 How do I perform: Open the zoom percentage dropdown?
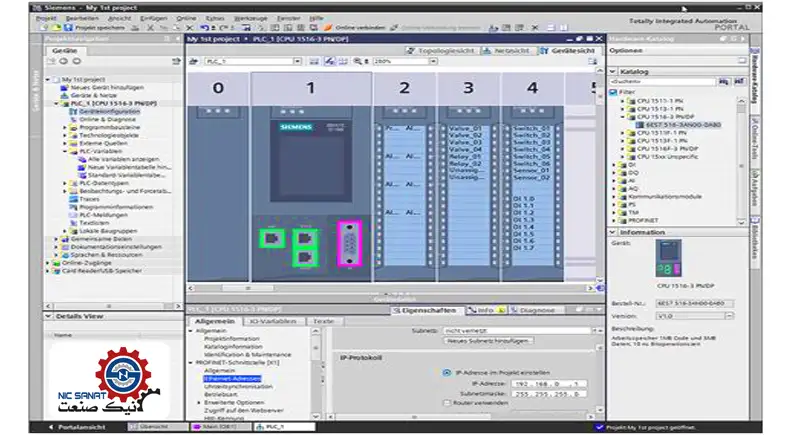(433, 61)
